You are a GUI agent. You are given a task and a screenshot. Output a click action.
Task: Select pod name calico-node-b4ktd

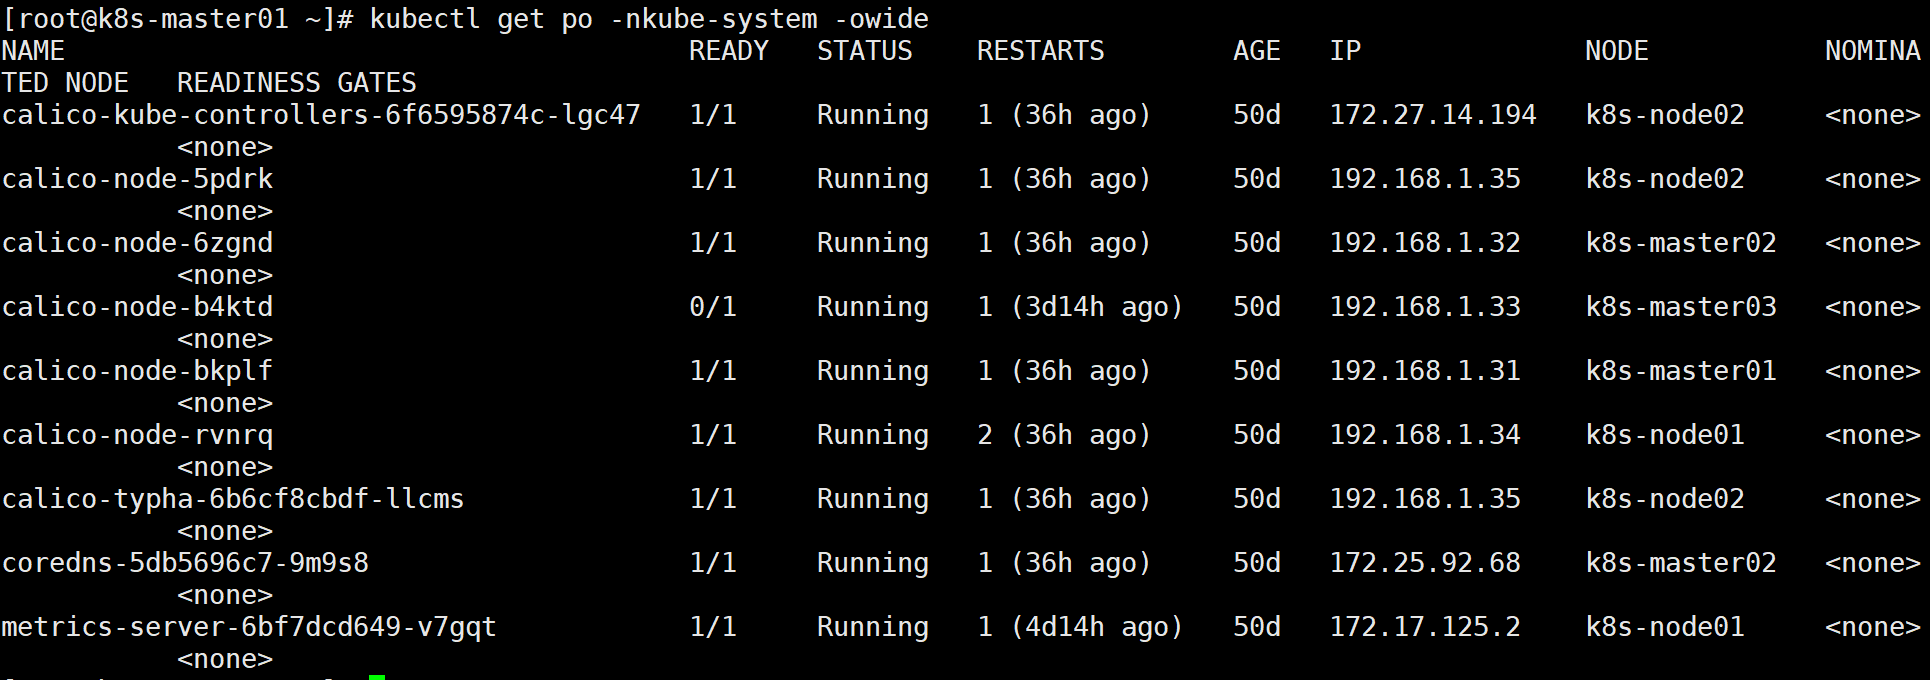pyautogui.click(x=137, y=307)
